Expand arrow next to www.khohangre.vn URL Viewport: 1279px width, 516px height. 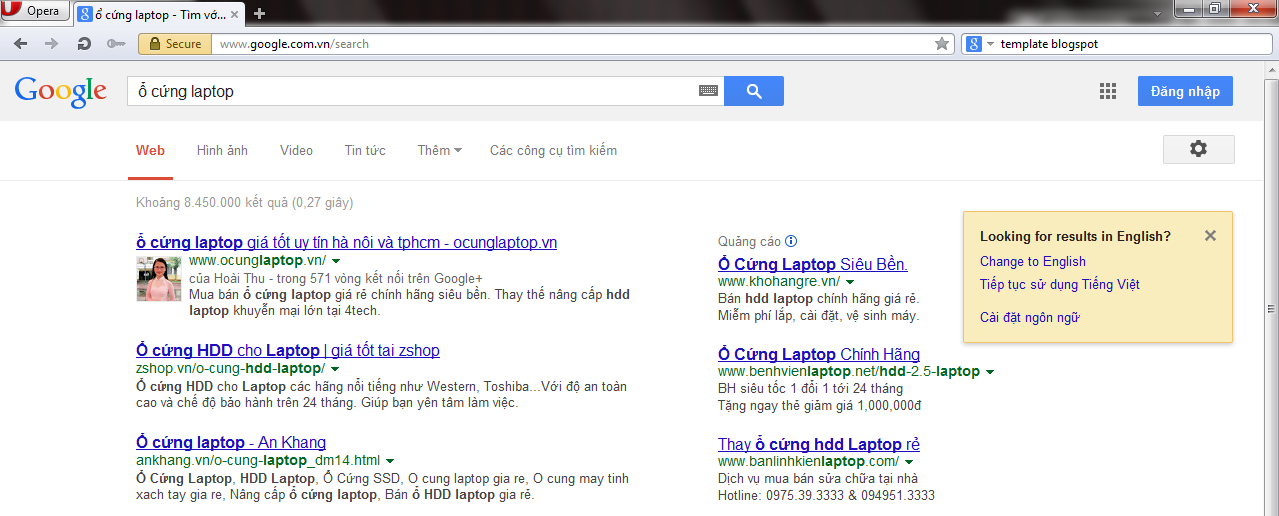849,283
